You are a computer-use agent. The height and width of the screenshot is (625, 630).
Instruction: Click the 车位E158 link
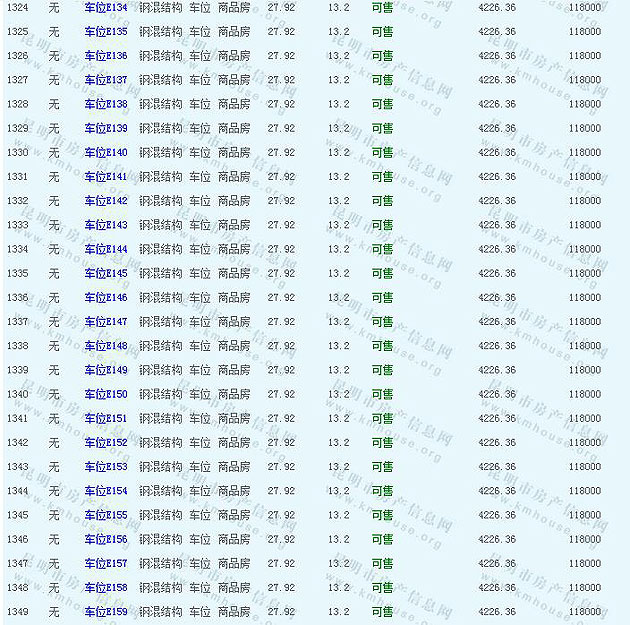105,588
